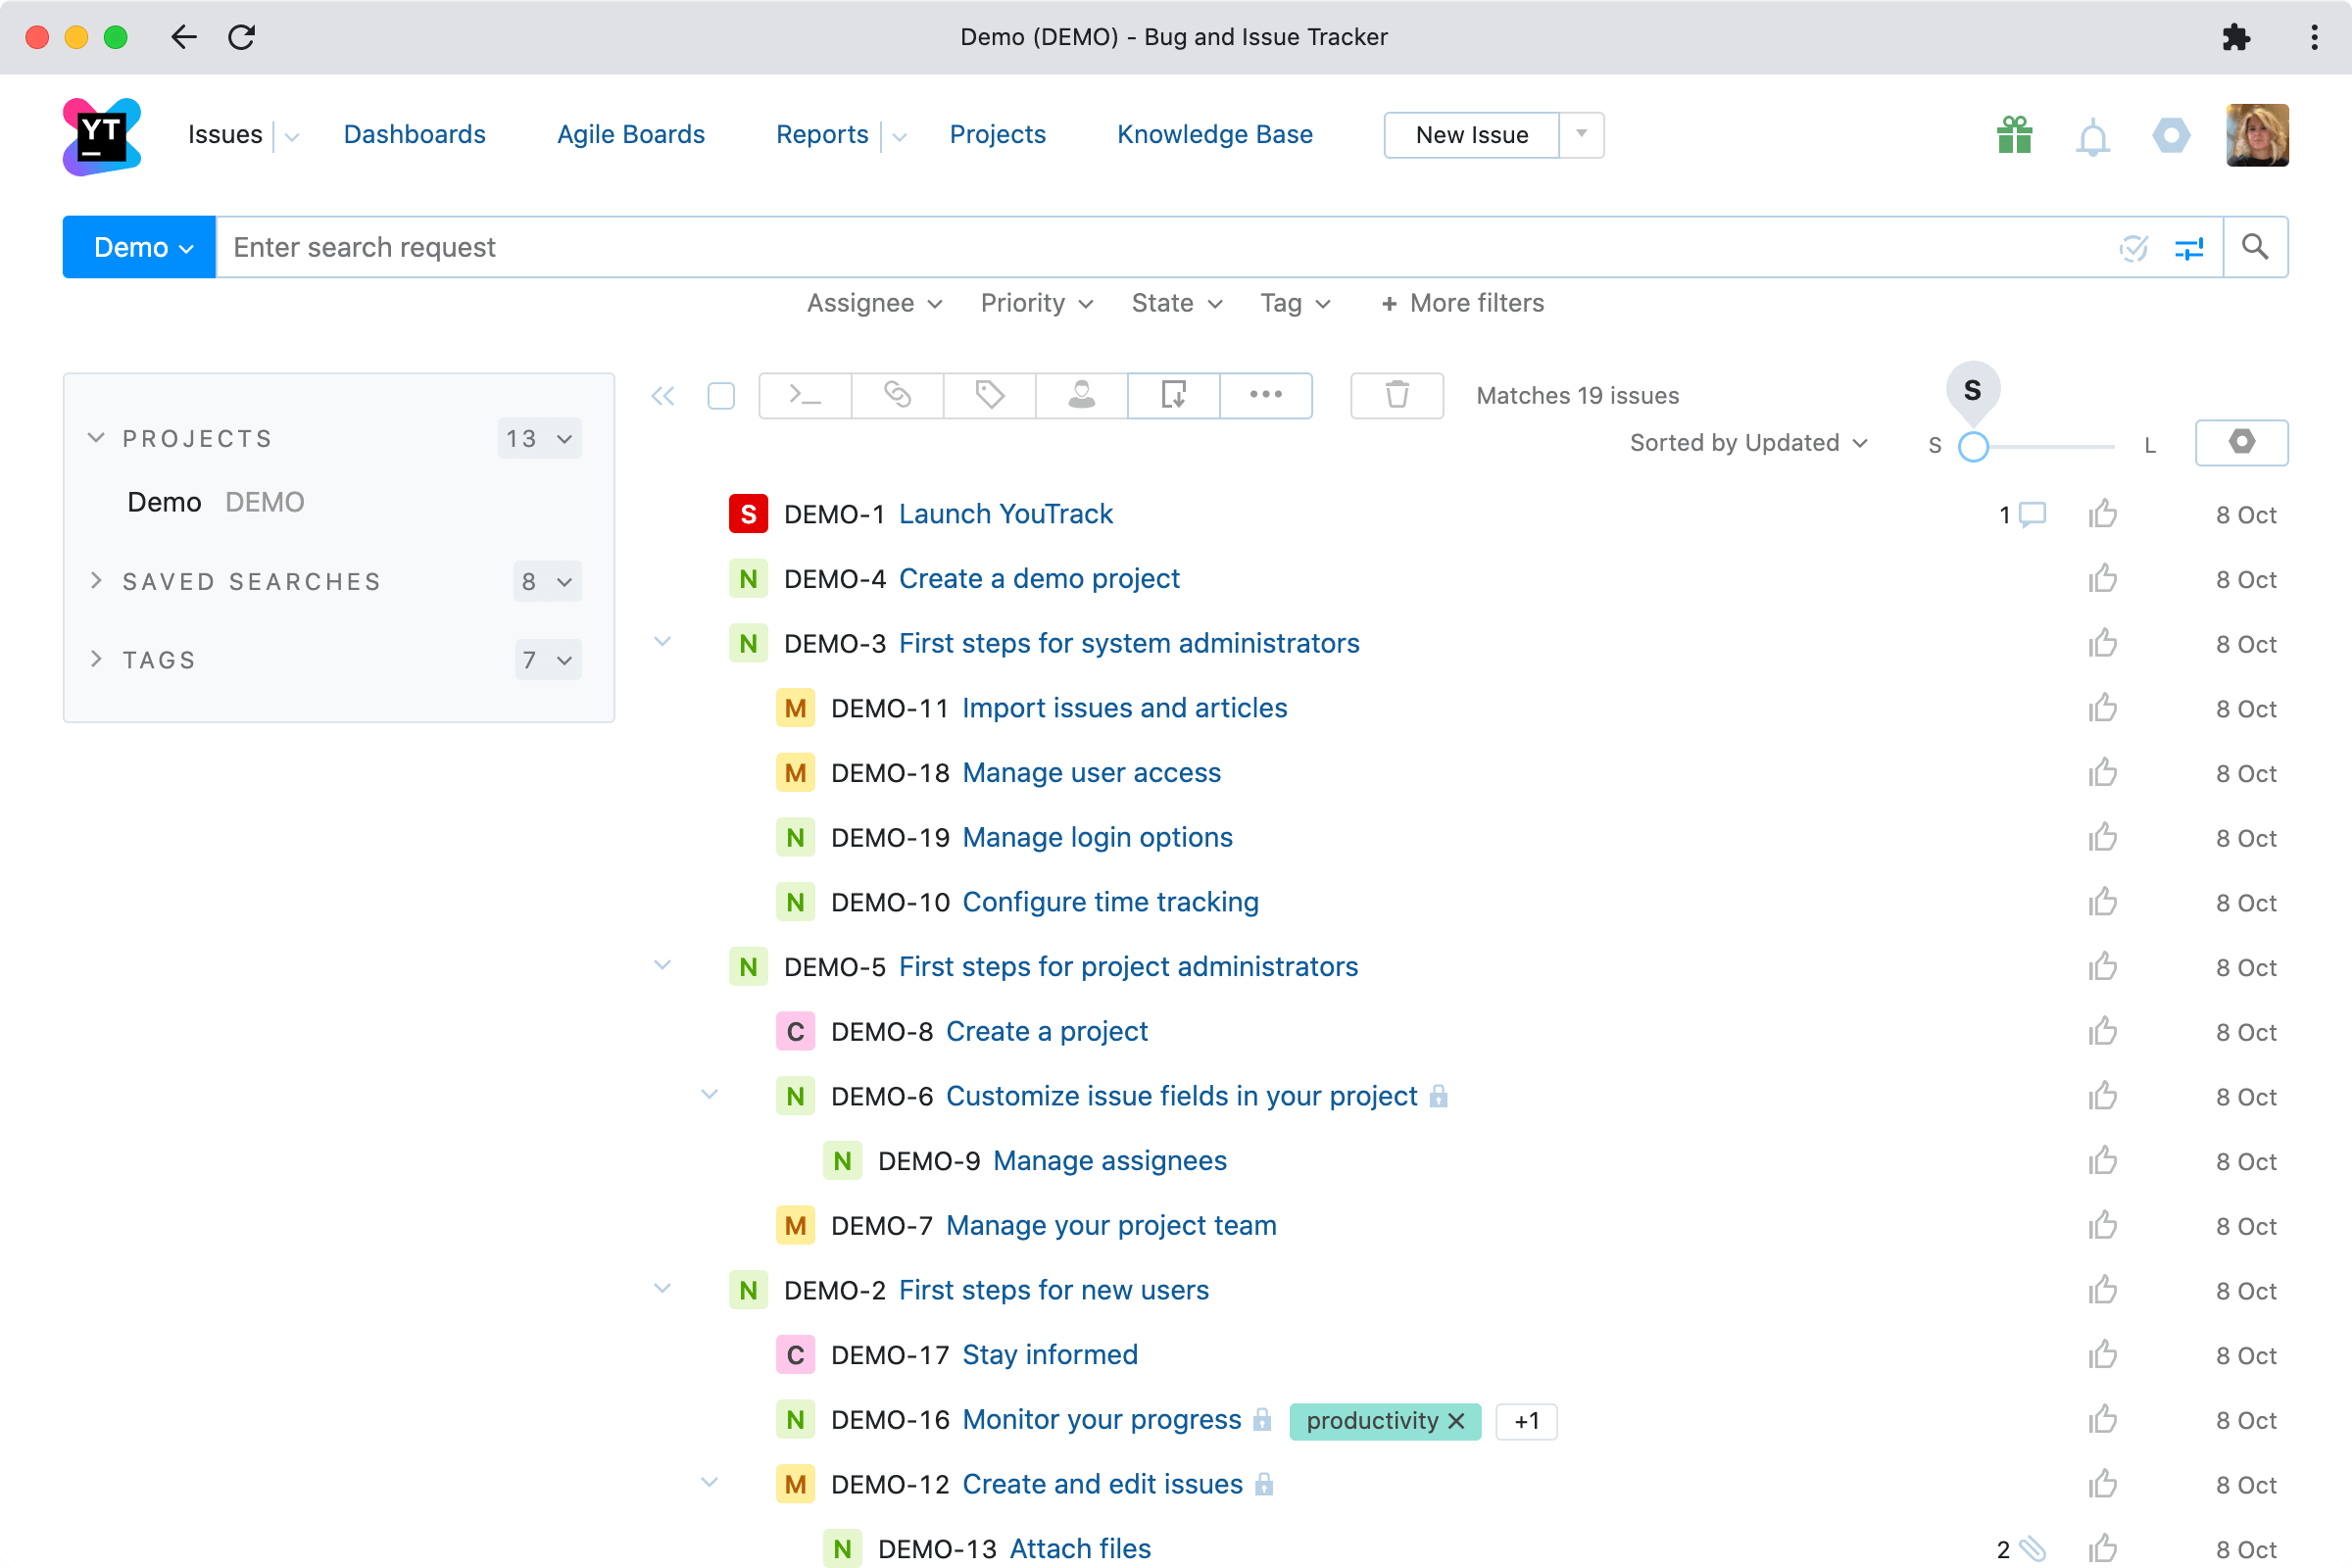Expand the Saved Searches section

[x=97, y=581]
